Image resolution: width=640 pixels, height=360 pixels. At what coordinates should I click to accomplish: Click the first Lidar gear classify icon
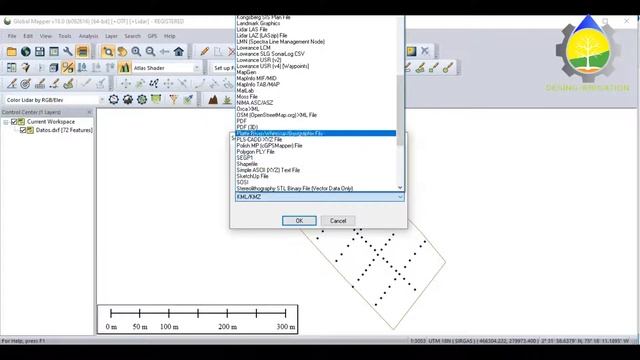point(113,100)
